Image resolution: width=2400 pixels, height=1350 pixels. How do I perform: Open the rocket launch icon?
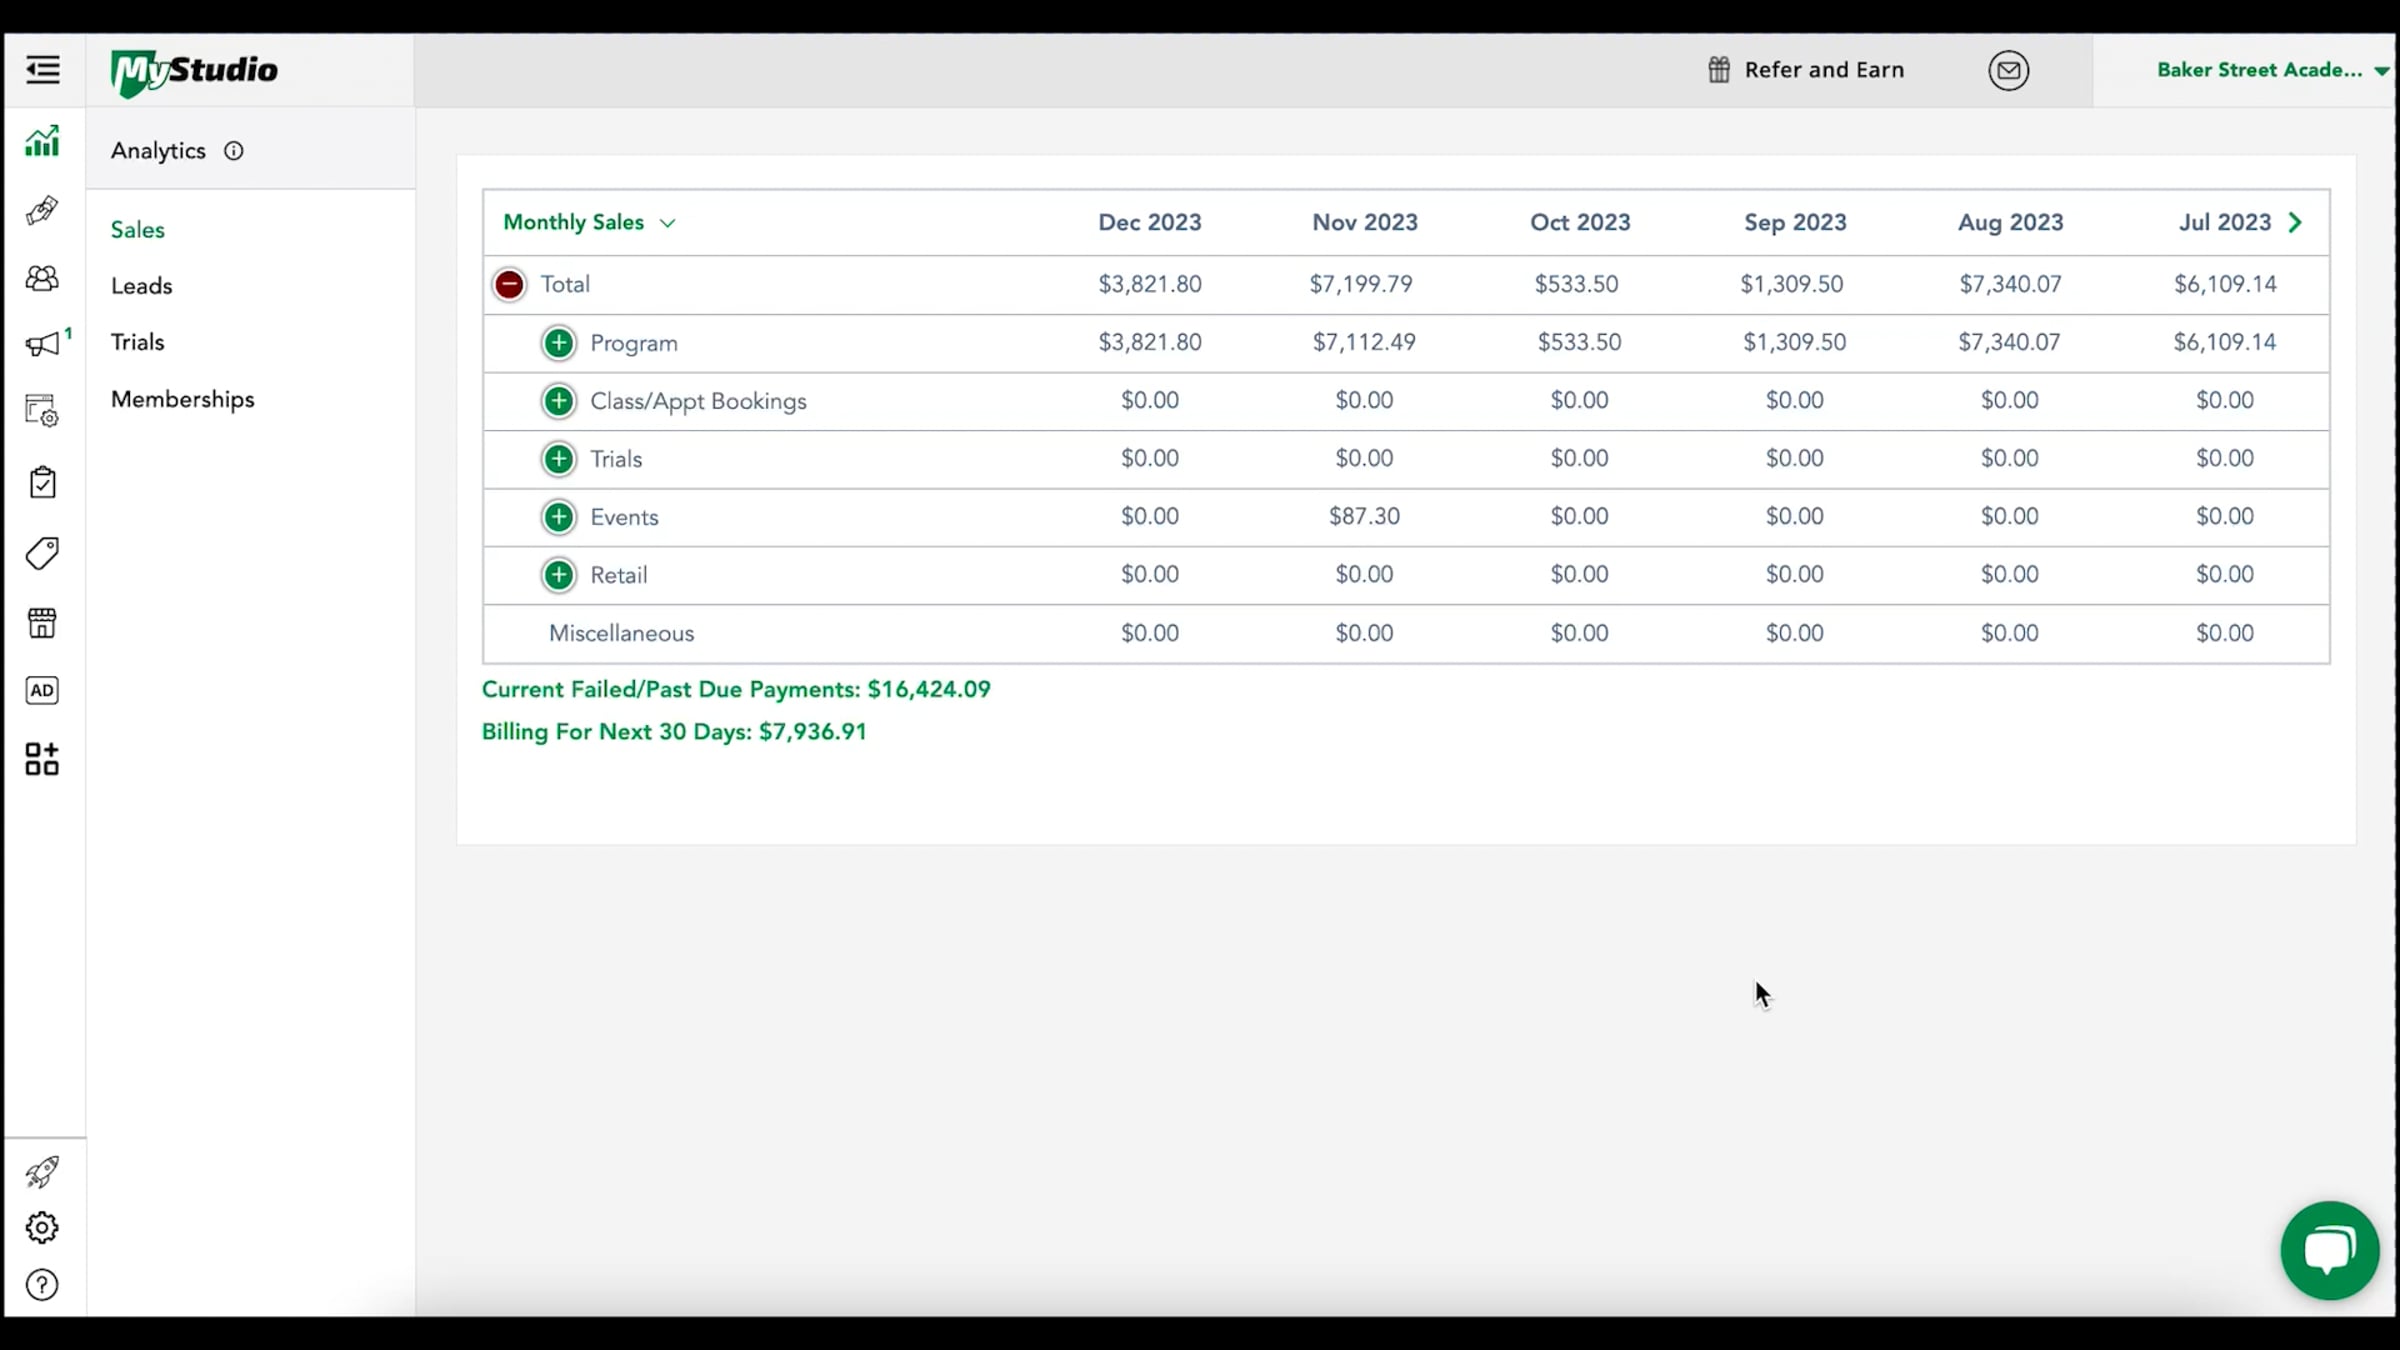point(42,1171)
